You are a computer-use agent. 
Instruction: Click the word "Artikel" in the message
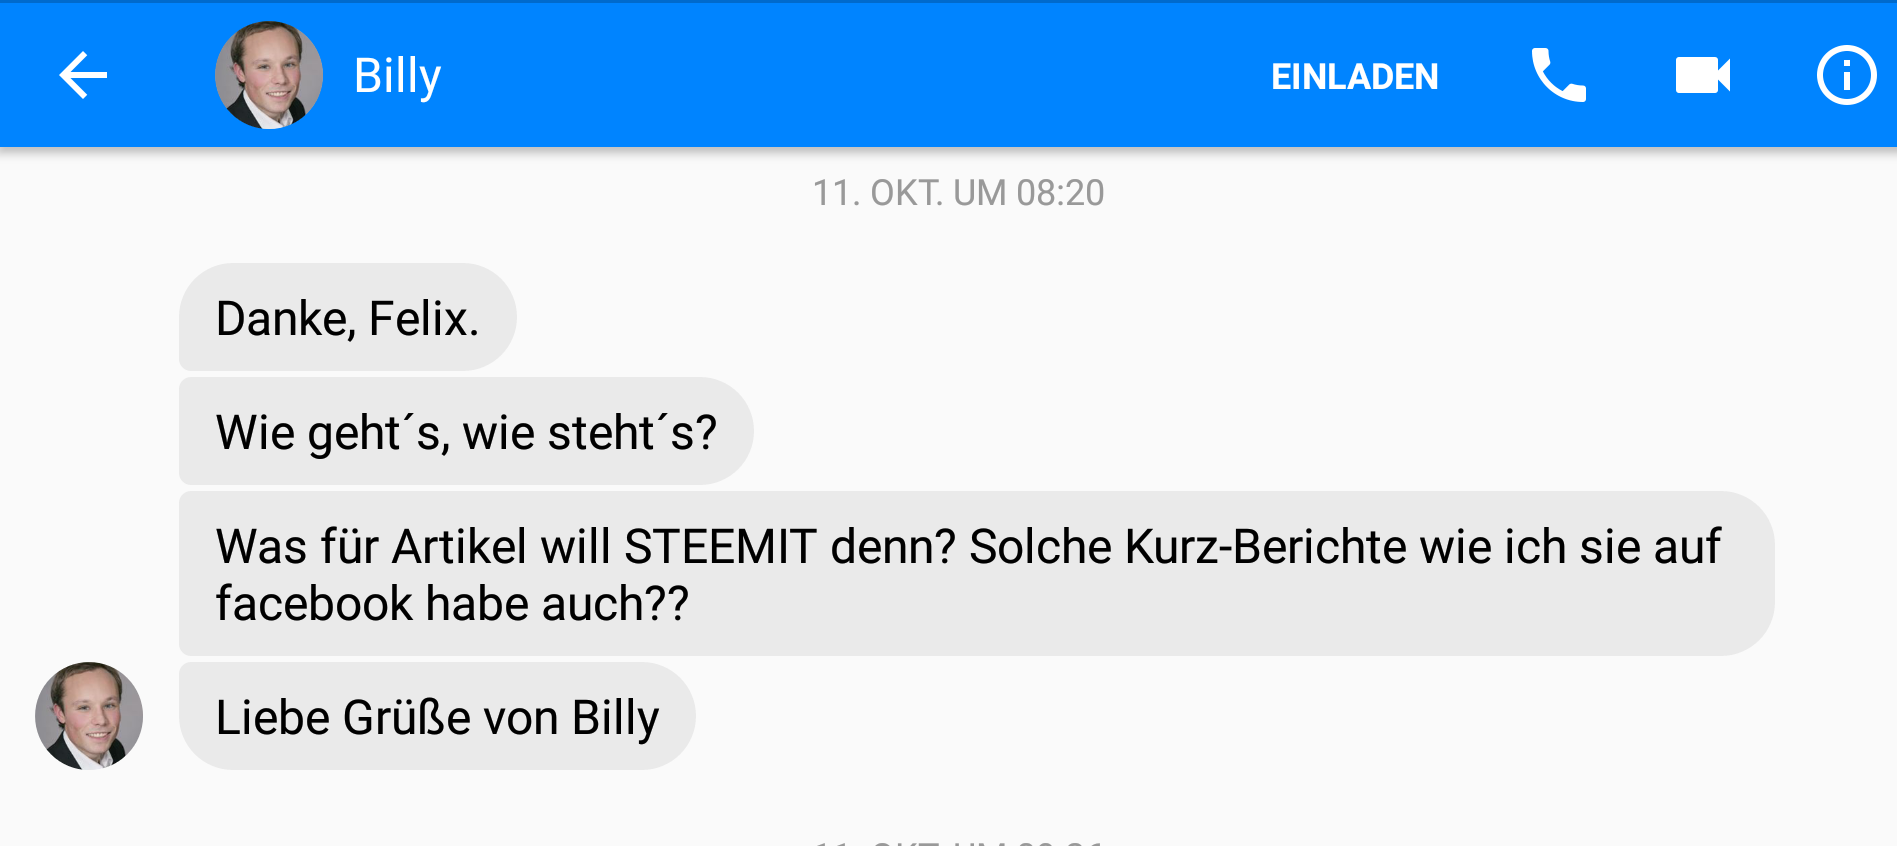pyautogui.click(x=459, y=547)
